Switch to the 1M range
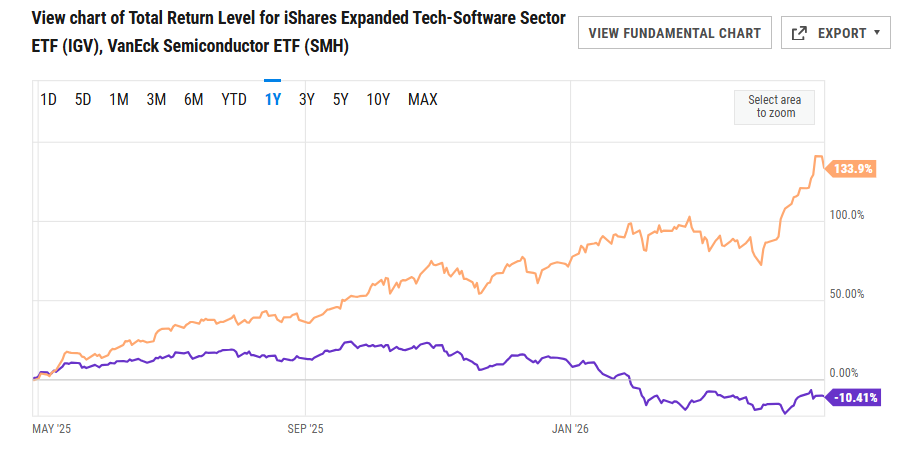 [119, 99]
